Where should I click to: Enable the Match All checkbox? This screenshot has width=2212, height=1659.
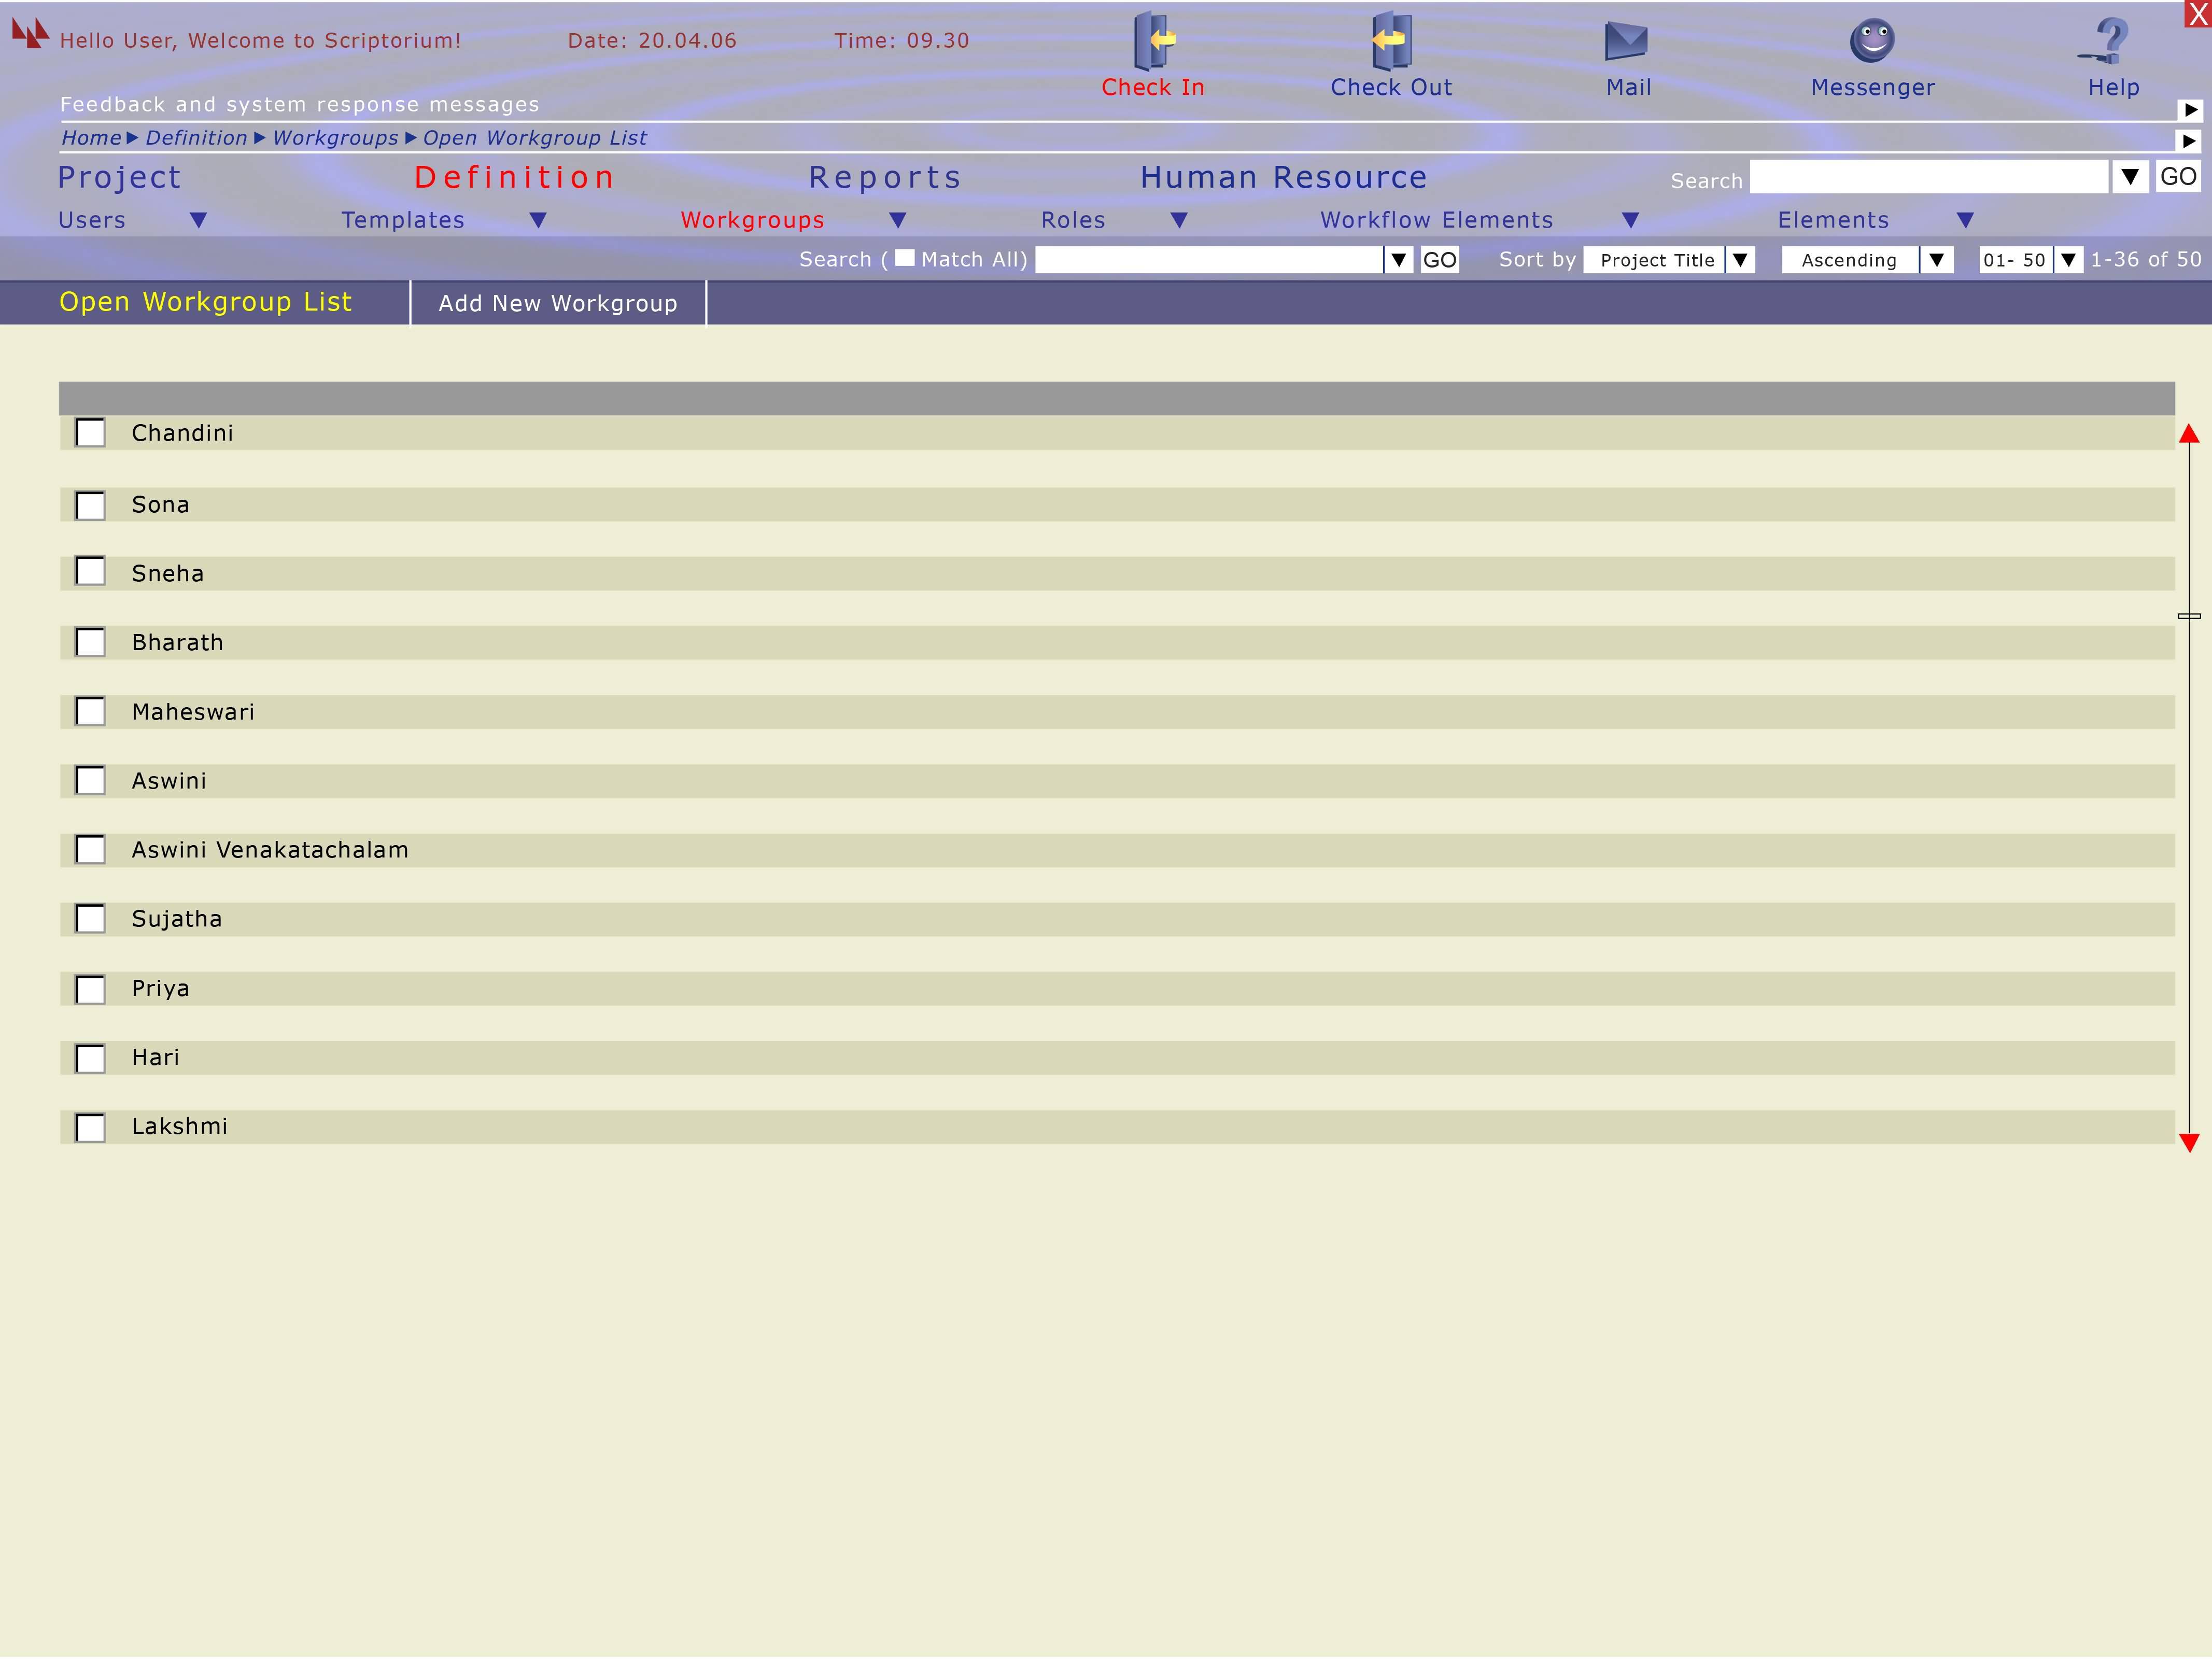click(904, 258)
